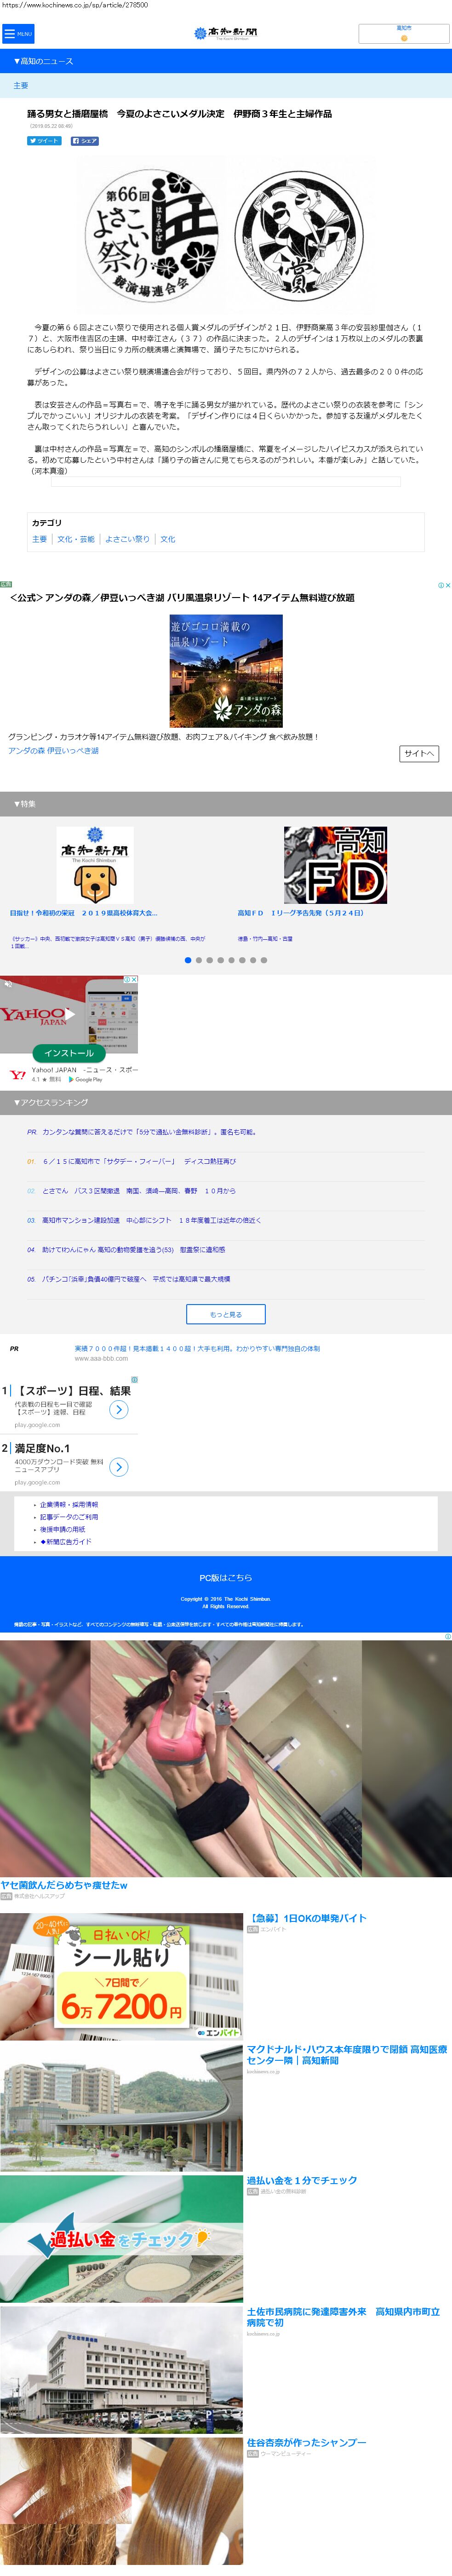This screenshot has width=452, height=2576.
Task: Open the 高知FD feature thumbnail
Action: click(335, 865)
